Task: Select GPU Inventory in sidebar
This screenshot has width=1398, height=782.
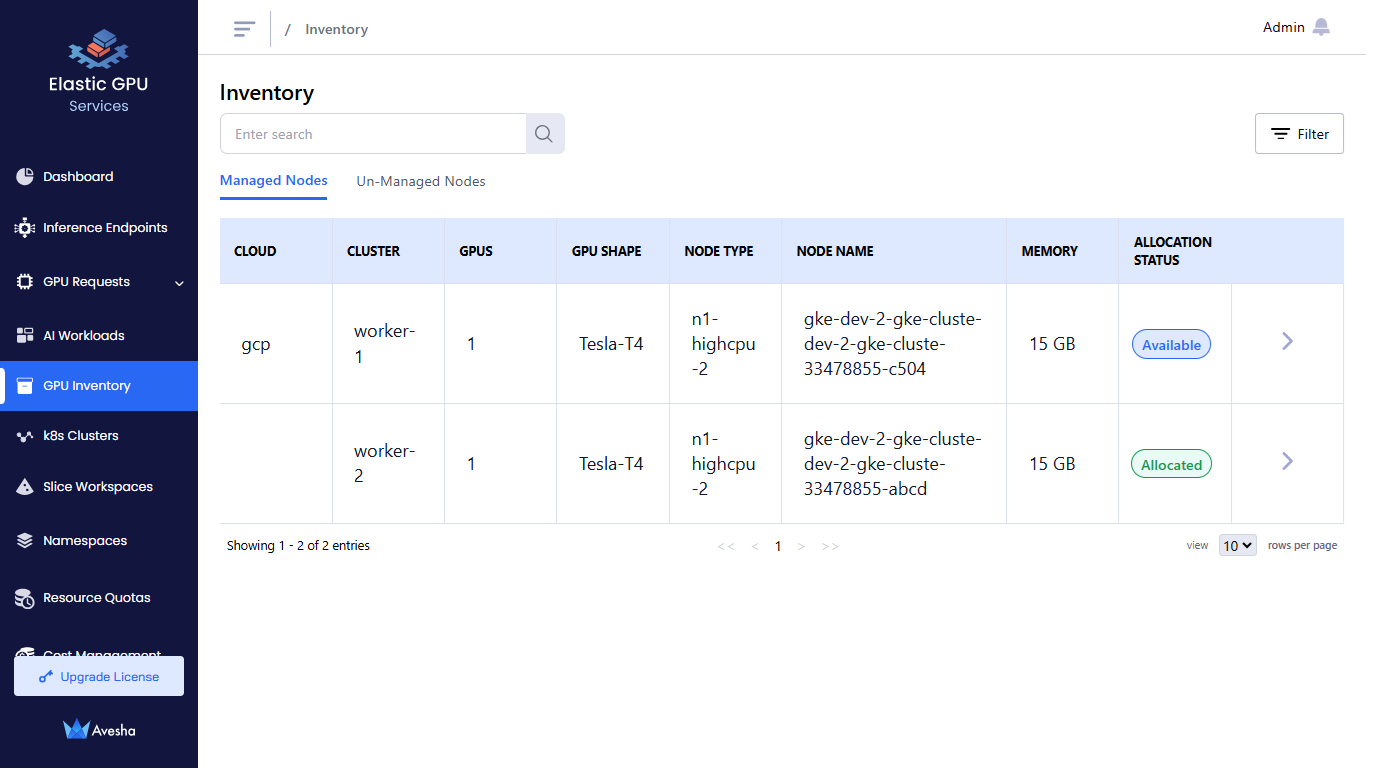Action: point(99,386)
